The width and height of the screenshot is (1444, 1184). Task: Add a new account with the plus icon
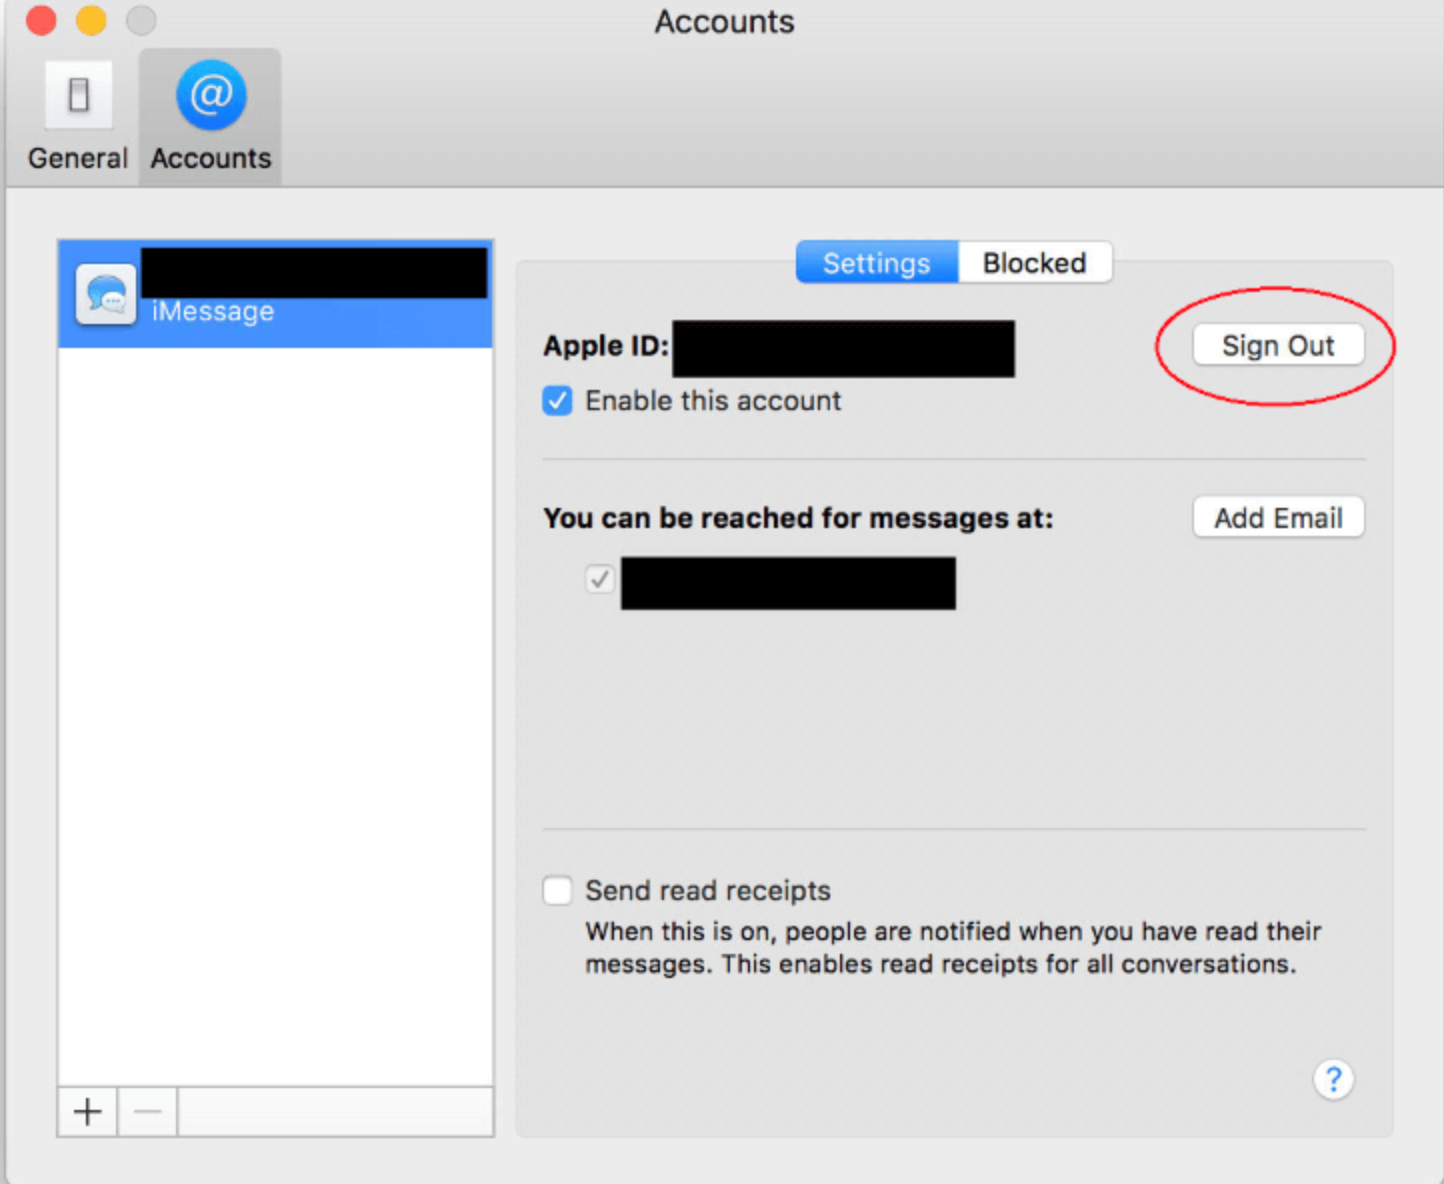pos(86,1111)
